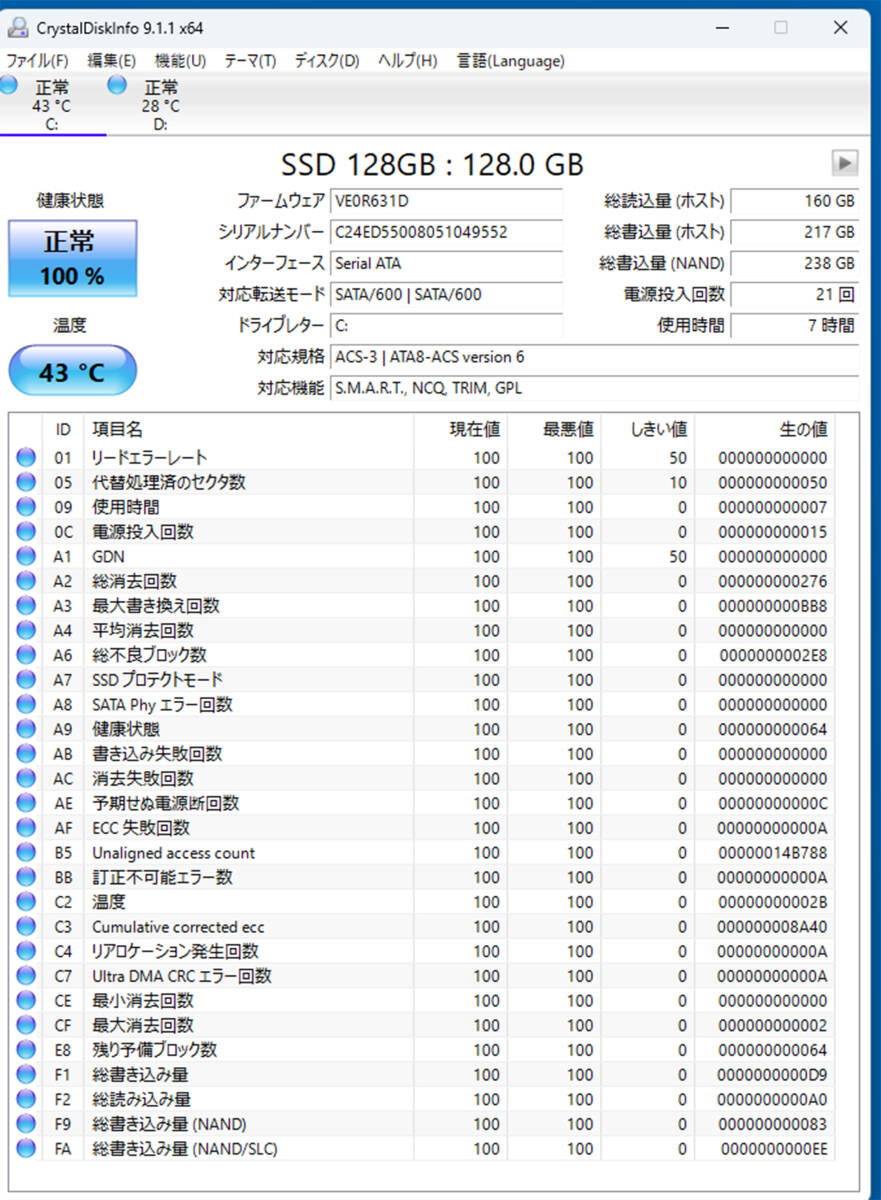Click status orb for F2 総読み込み量

[26, 1099]
